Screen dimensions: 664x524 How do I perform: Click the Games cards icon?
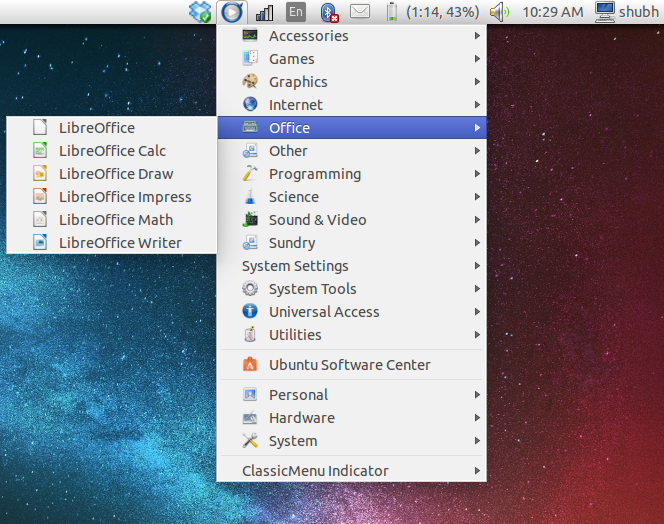[x=250, y=58]
